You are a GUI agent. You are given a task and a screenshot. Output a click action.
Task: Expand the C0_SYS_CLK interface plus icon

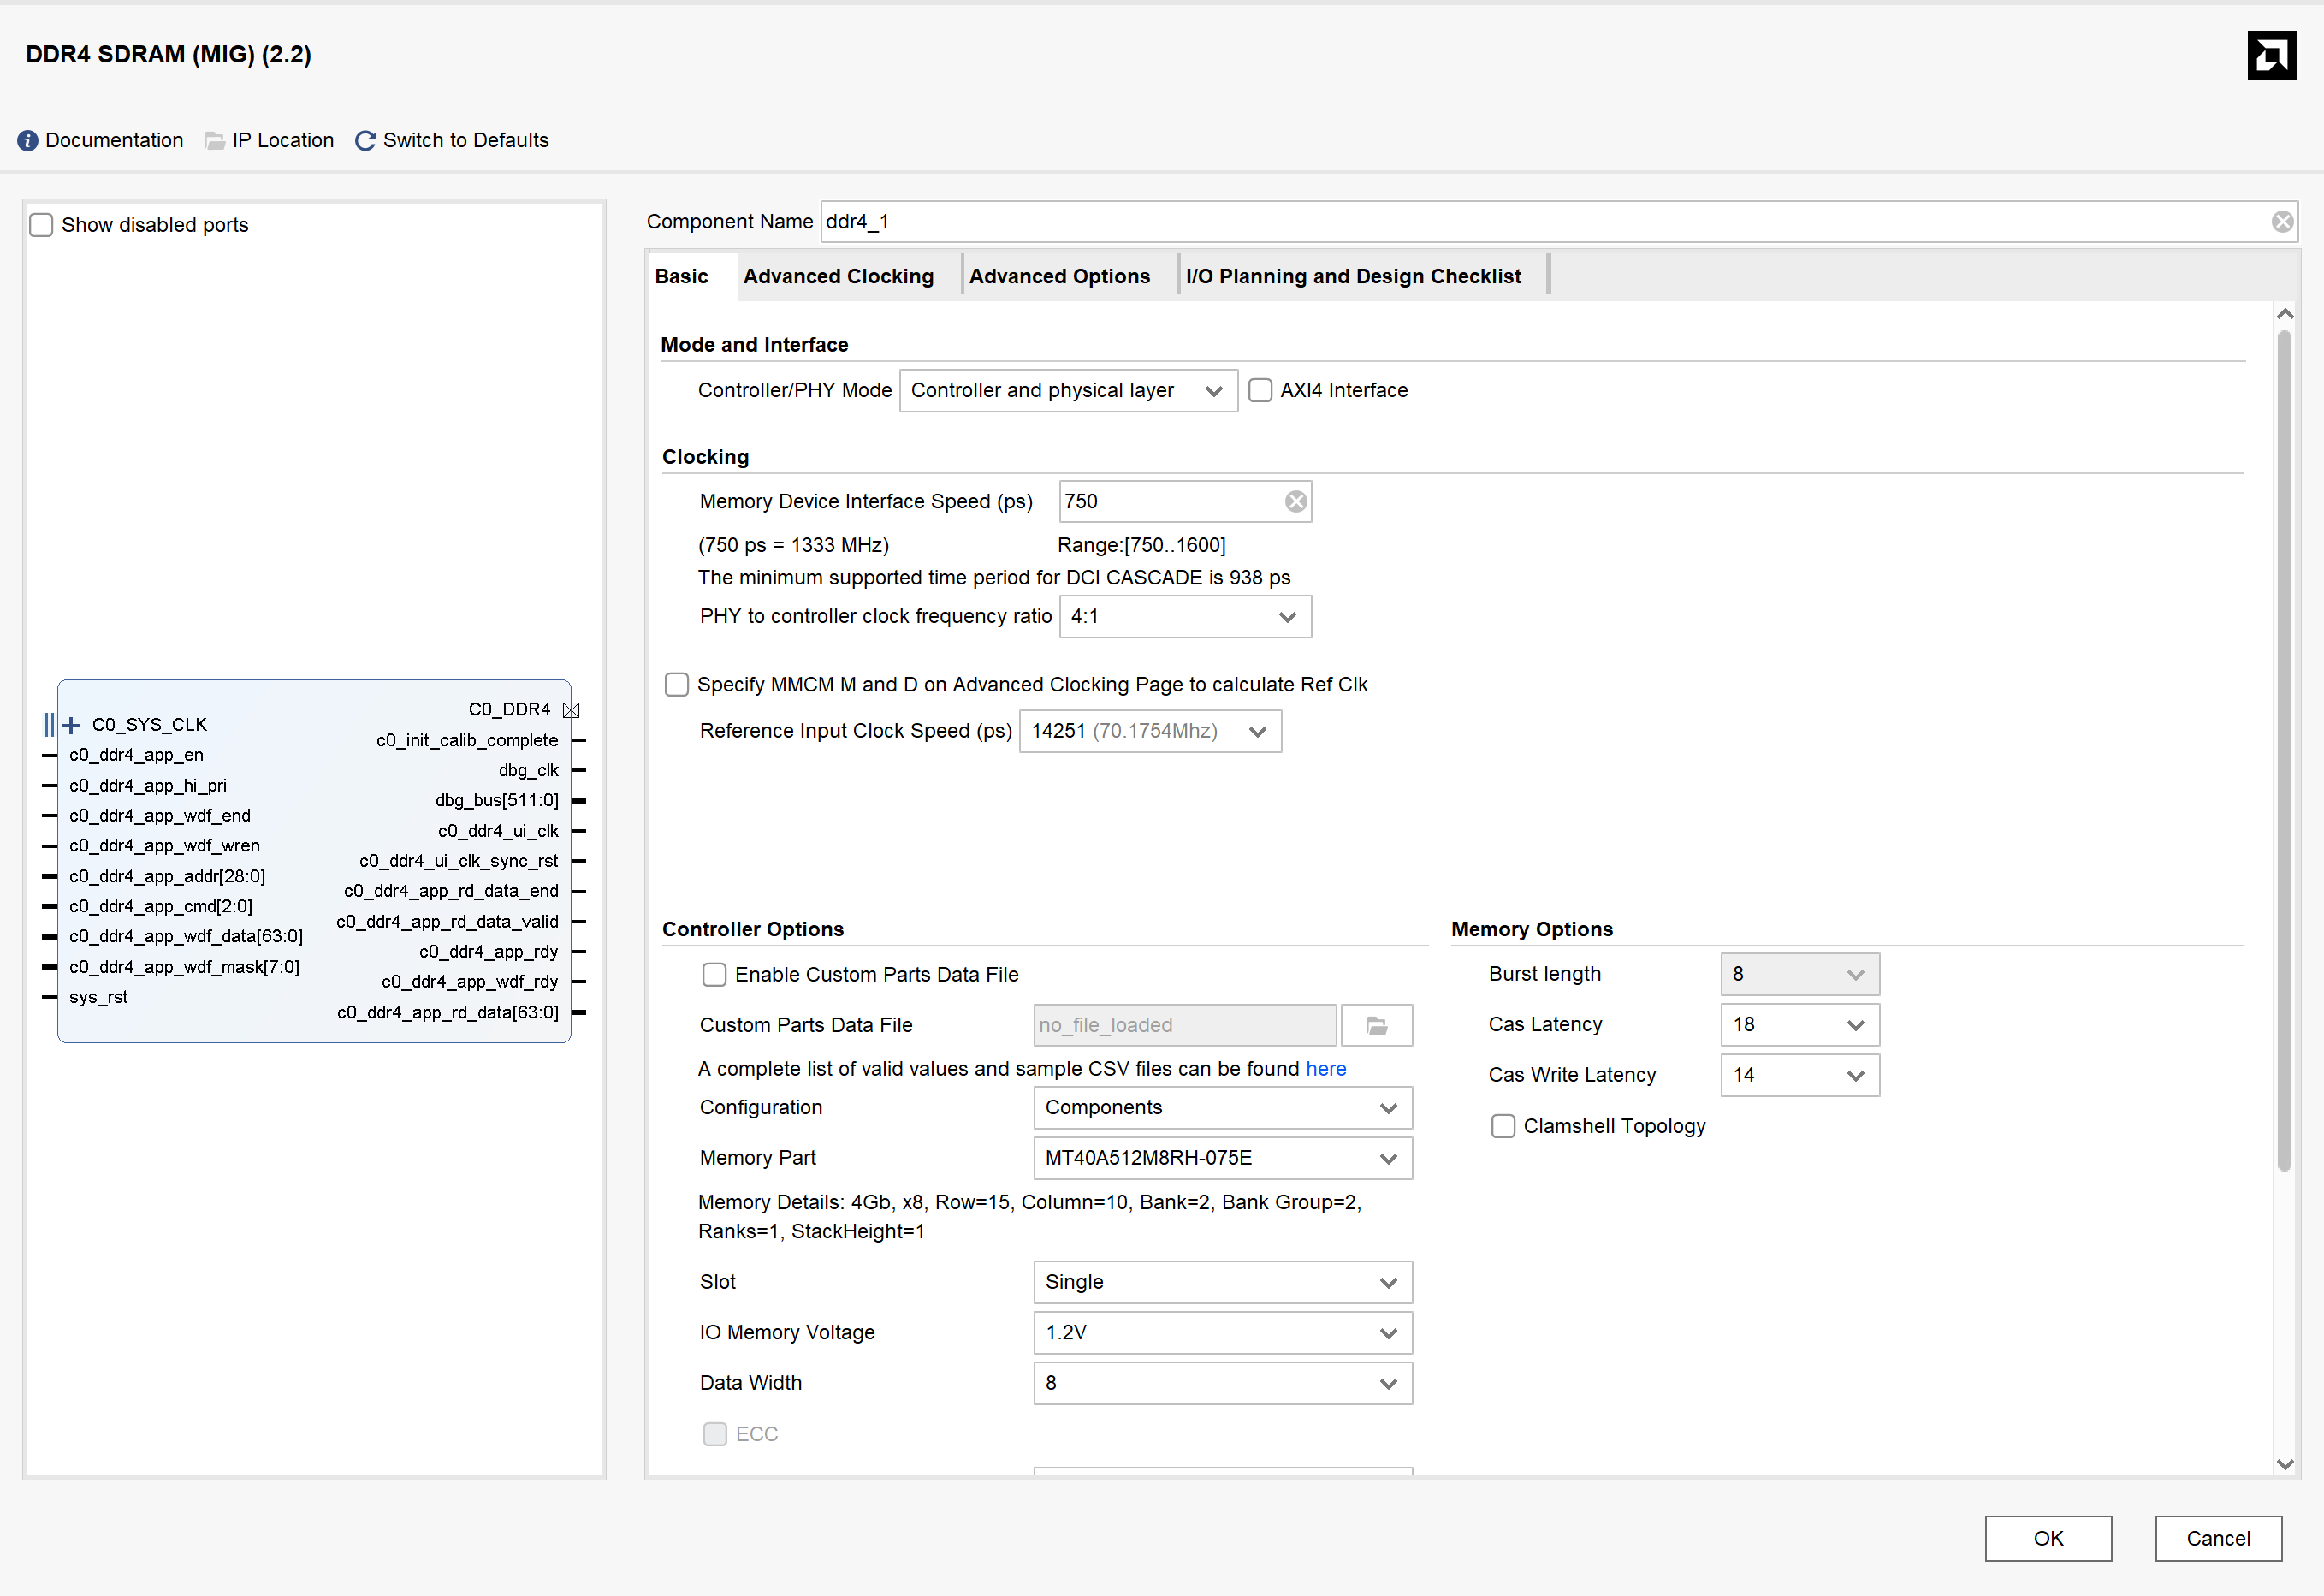click(71, 725)
